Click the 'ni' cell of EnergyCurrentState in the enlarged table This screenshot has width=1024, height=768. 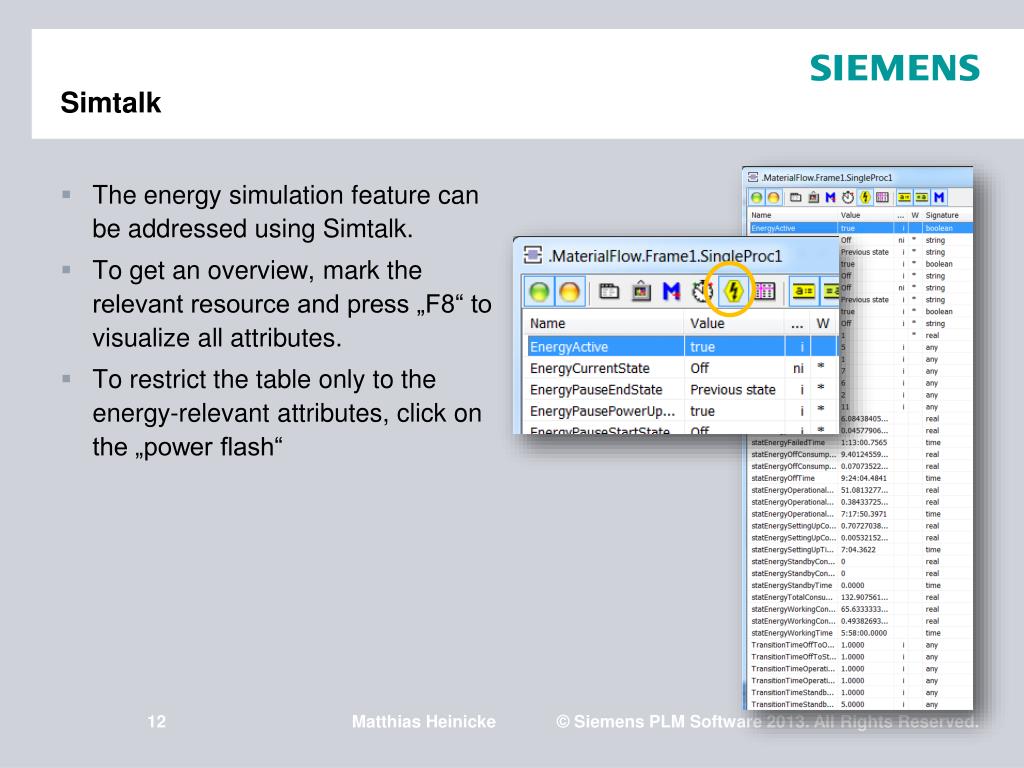[x=798, y=368]
